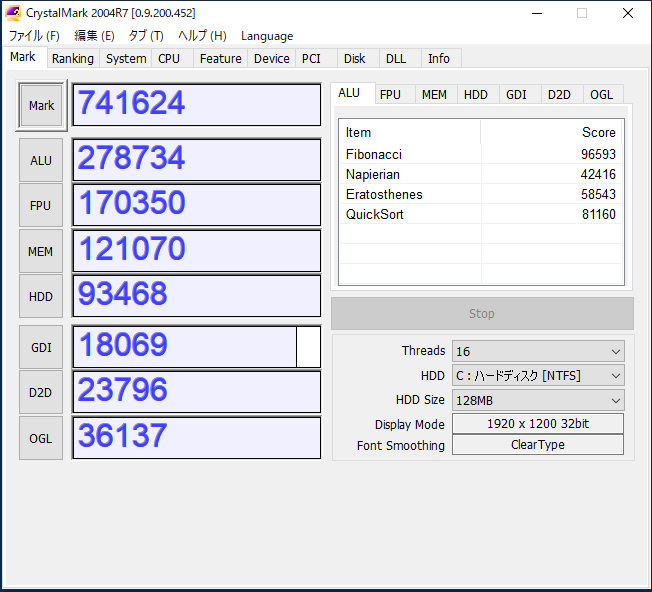
Task: Select the MEM results sub-tab
Action: click(434, 94)
